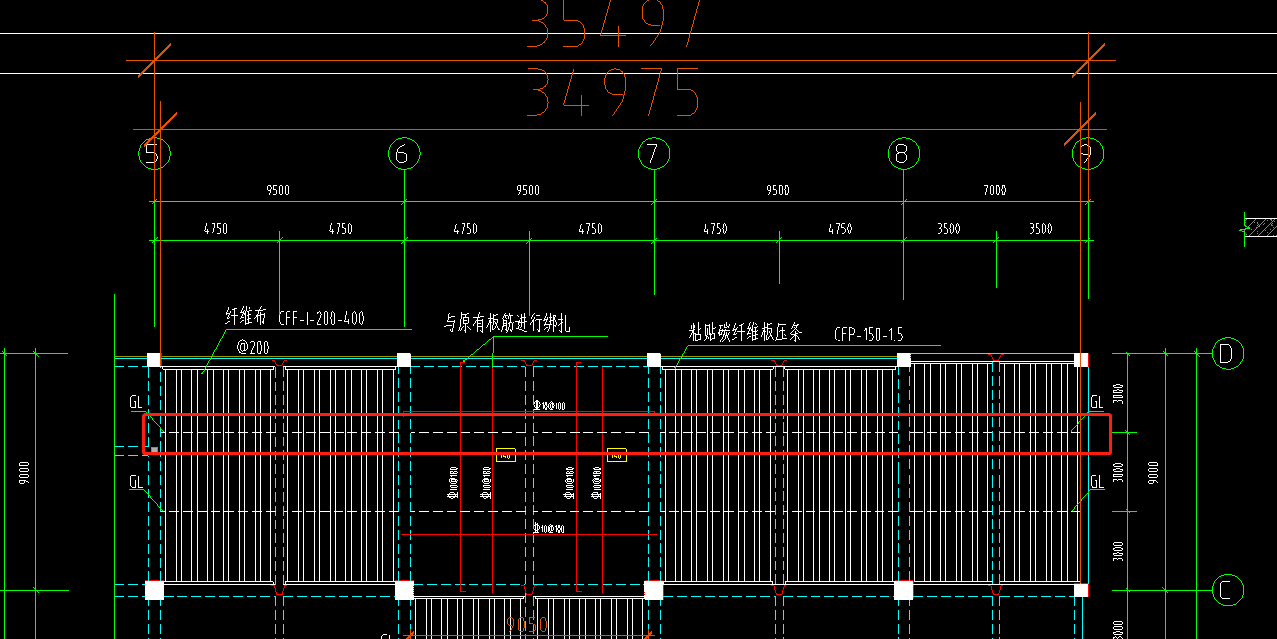Select grid axis bubble 8
Viewport: 1277px width, 639px height.
coord(903,154)
